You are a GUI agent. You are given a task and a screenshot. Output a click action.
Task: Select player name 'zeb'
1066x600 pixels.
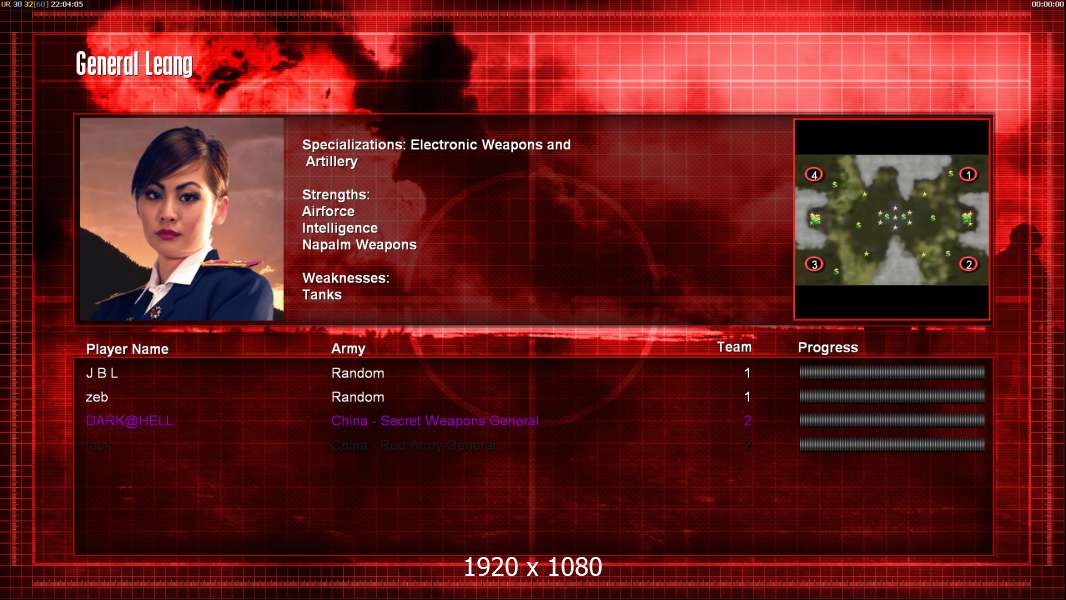click(x=97, y=397)
